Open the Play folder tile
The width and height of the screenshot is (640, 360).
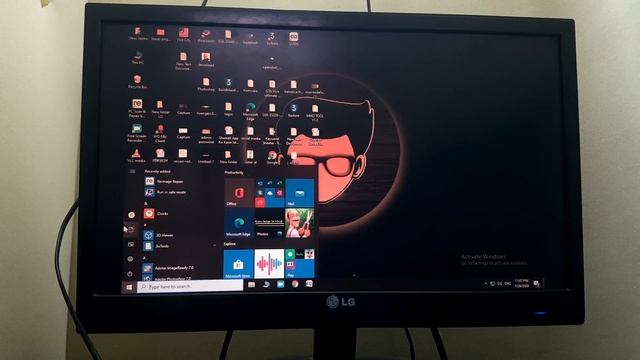coord(300,264)
